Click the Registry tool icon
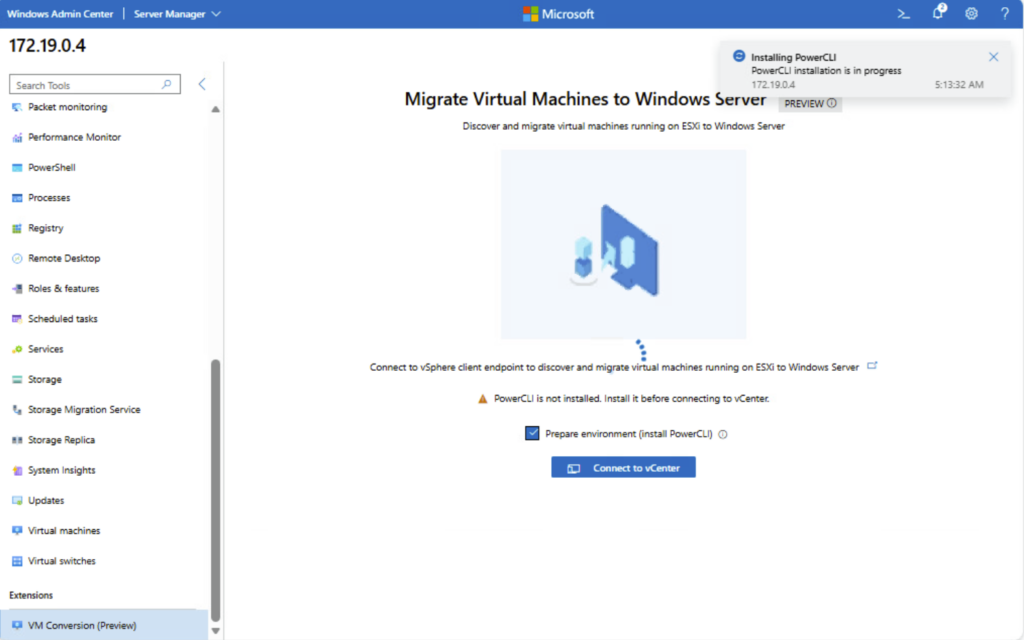This screenshot has height=640, width=1024. [17, 228]
